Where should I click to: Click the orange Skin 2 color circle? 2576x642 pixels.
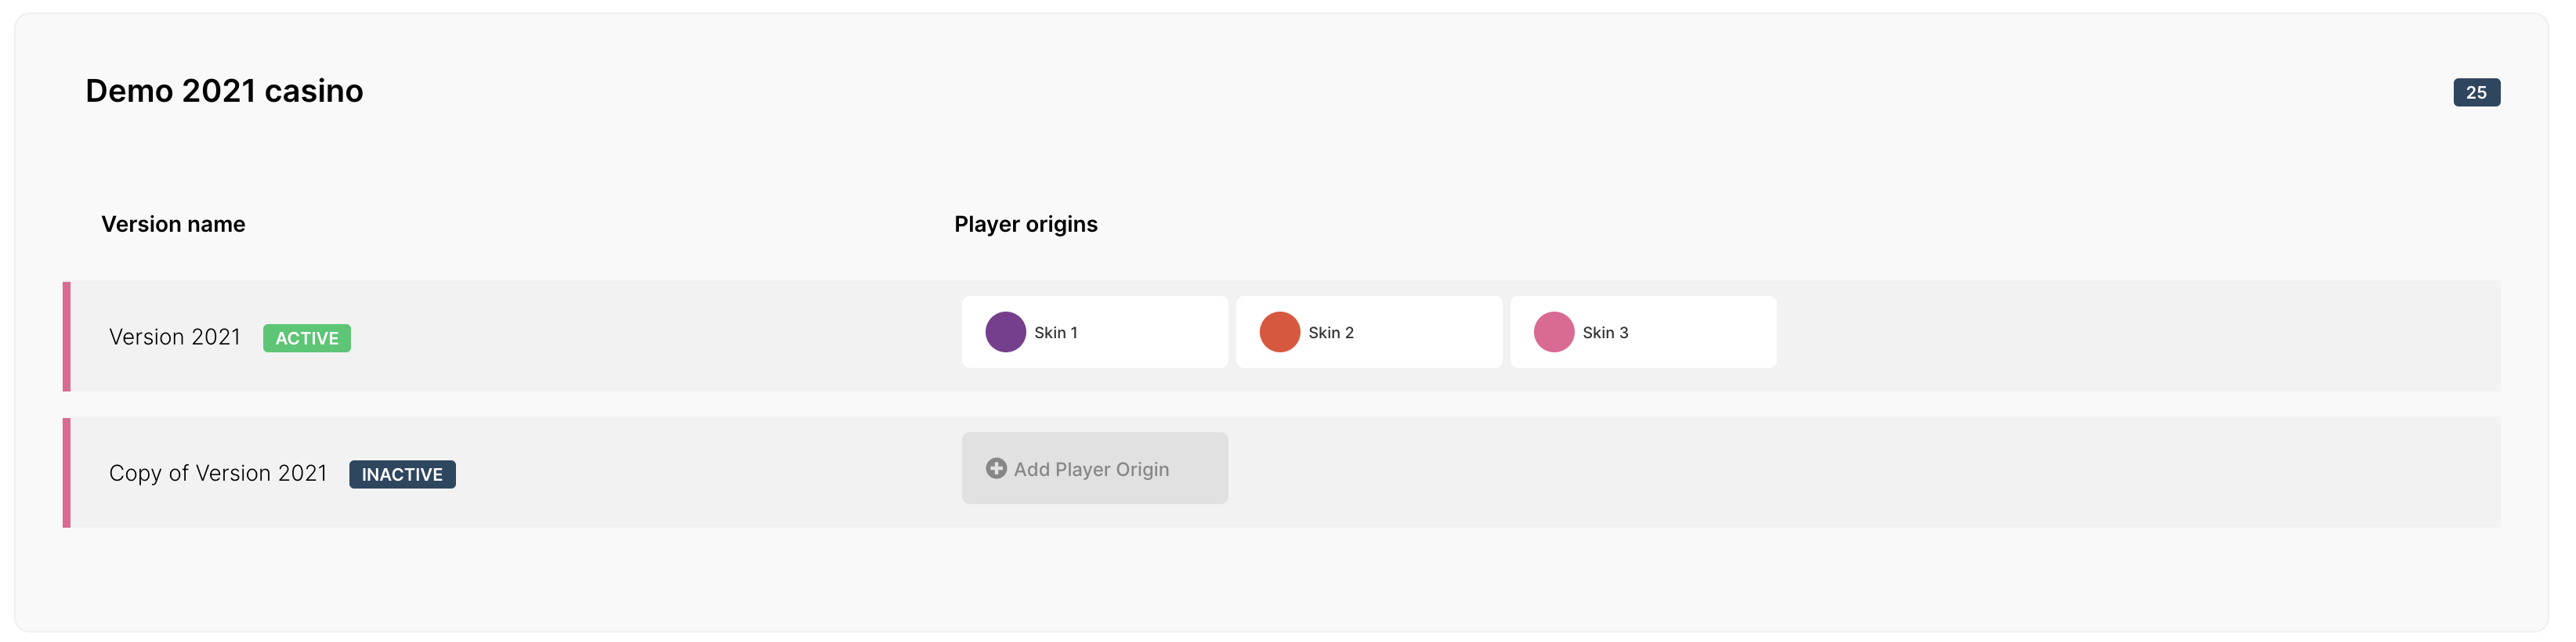tap(1279, 332)
